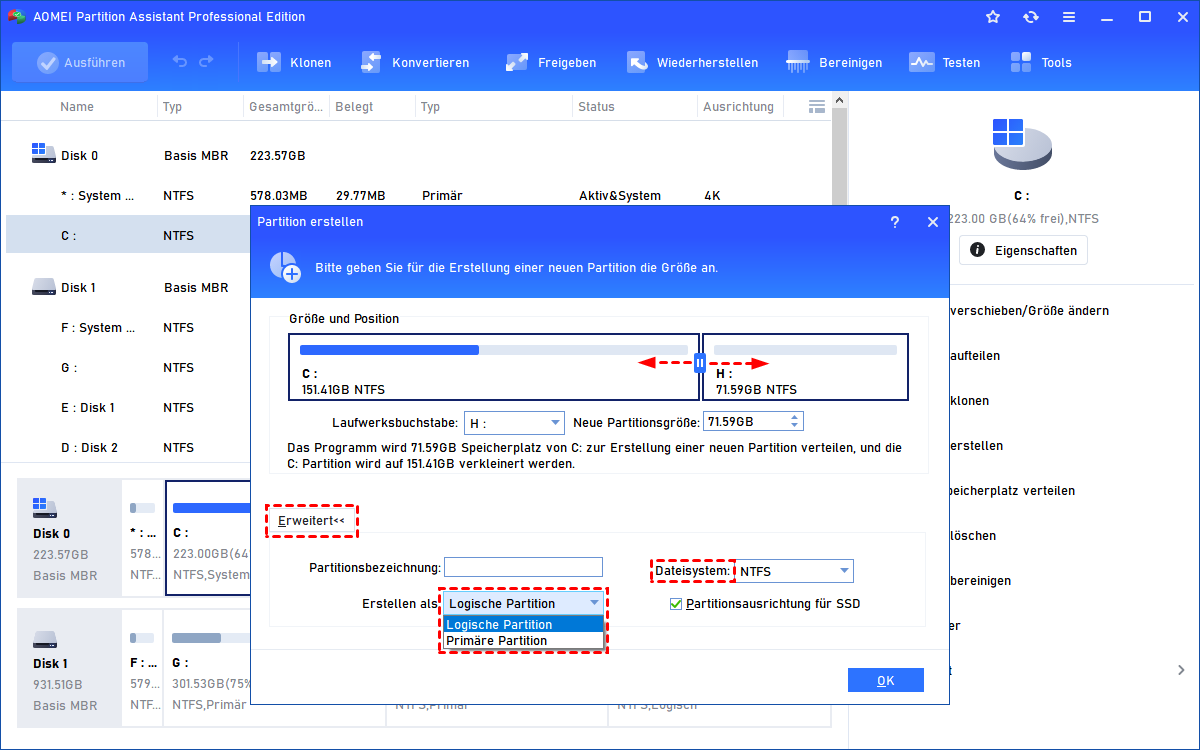Open the Klonen toolbar menu
The height and width of the screenshot is (750, 1200).
[295, 62]
